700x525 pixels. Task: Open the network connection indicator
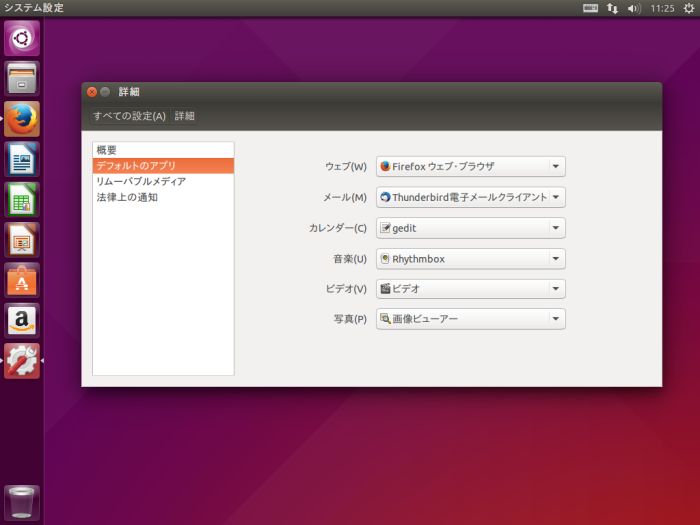point(612,8)
